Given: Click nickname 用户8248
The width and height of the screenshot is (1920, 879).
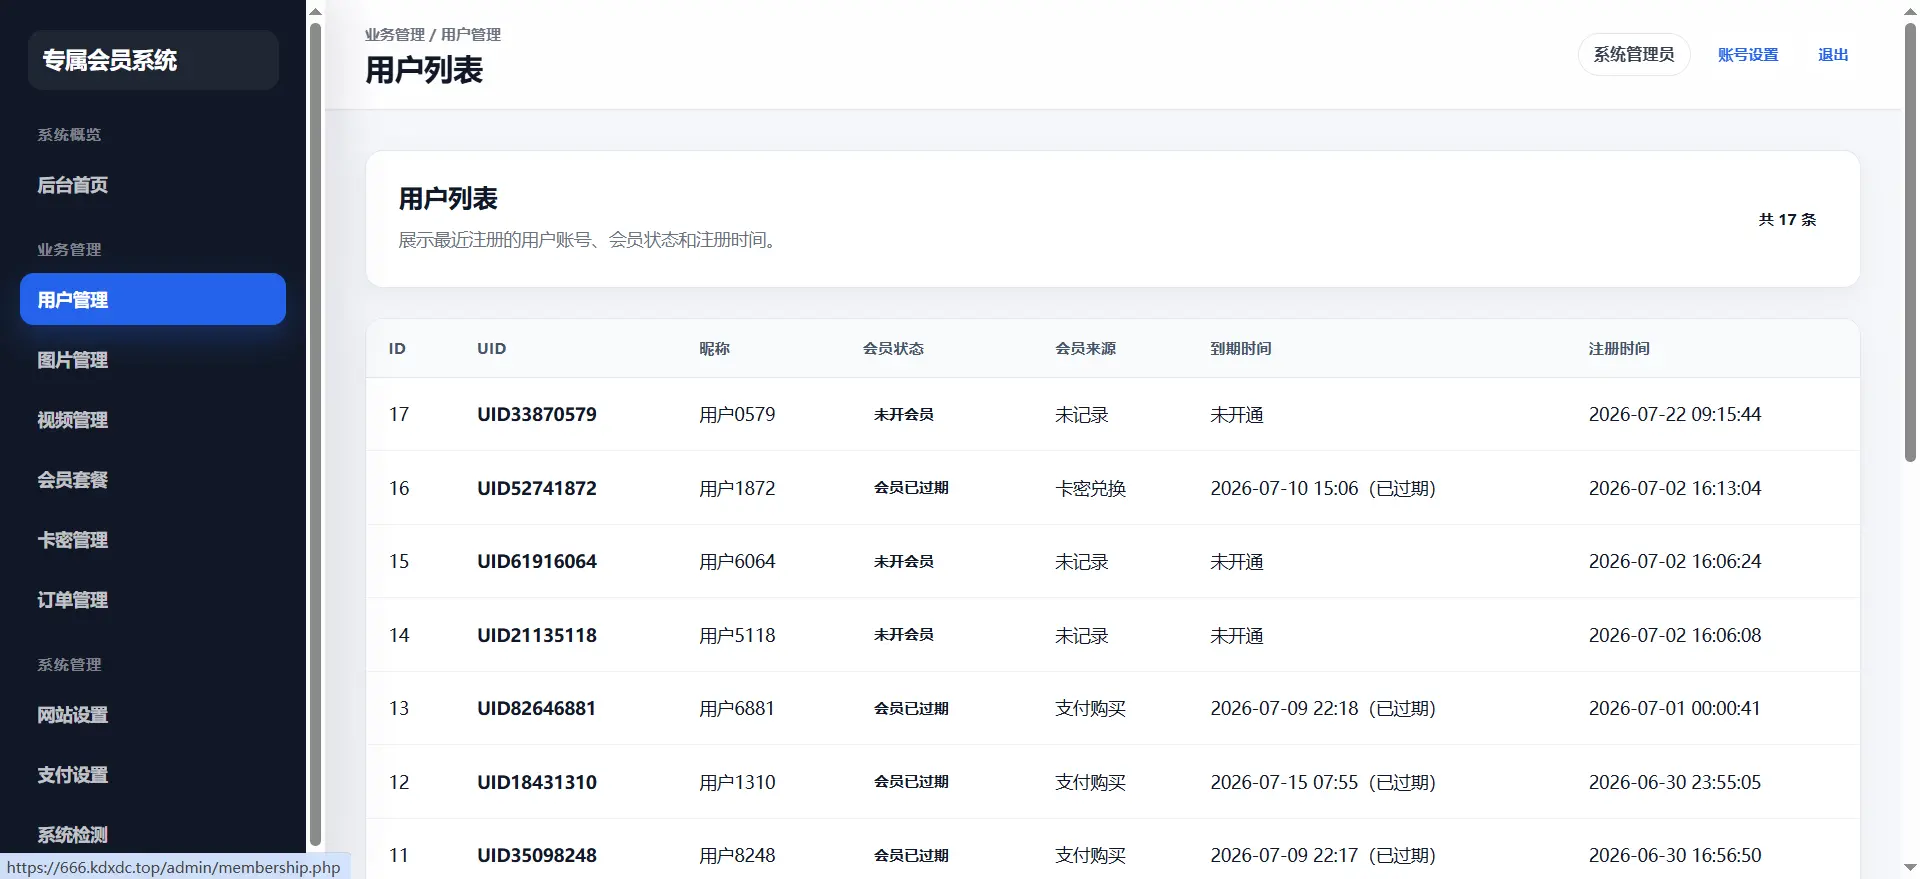Looking at the screenshot, I should point(737,855).
